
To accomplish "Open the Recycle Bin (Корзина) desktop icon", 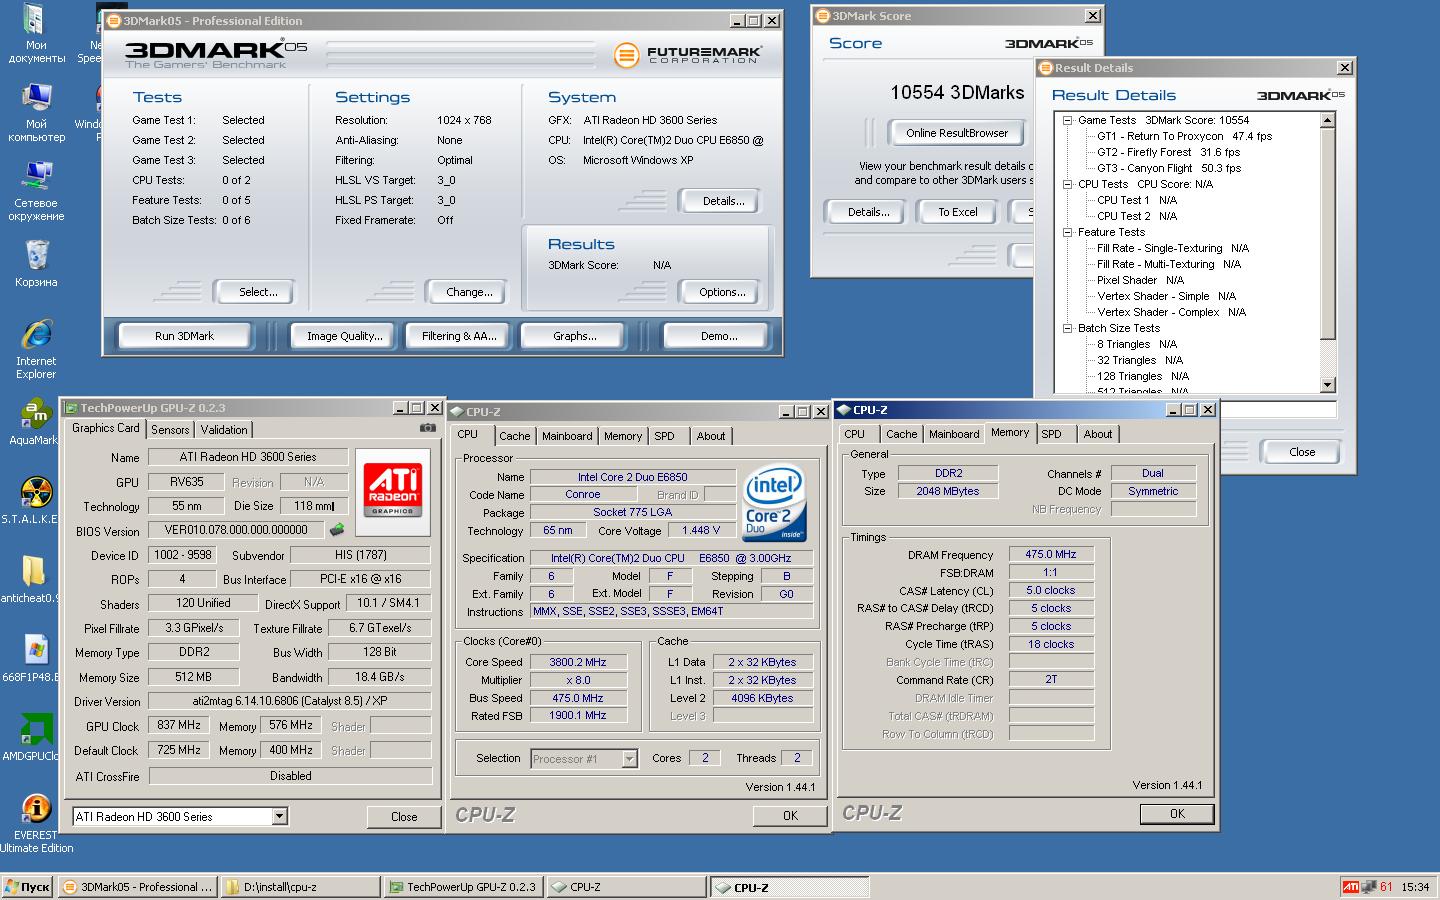I will tap(36, 264).
